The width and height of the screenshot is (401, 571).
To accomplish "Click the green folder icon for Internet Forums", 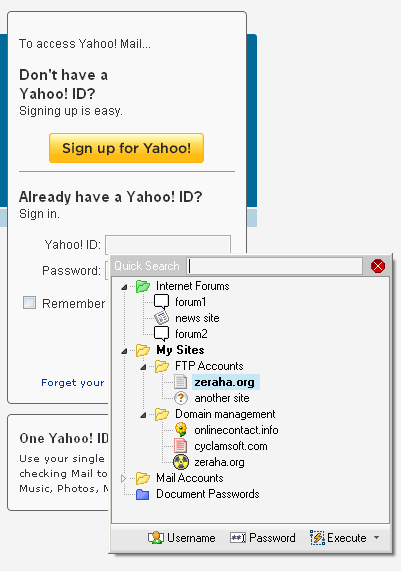I will coord(142,286).
